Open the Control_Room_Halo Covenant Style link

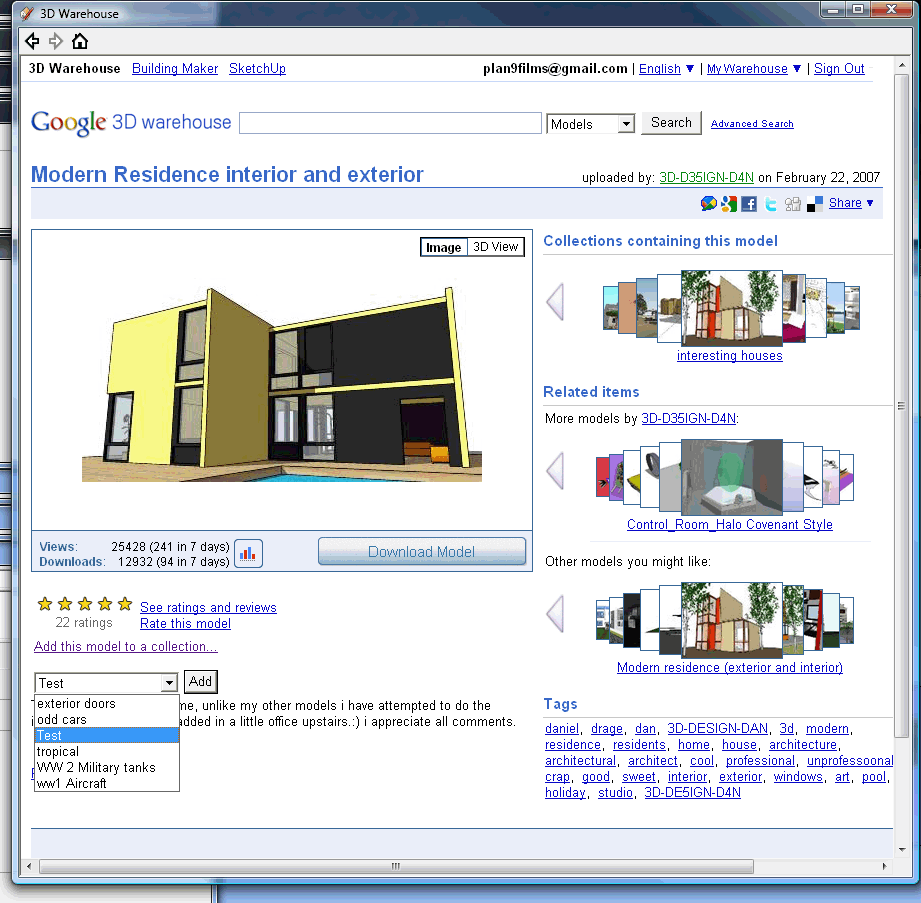click(729, 524)
